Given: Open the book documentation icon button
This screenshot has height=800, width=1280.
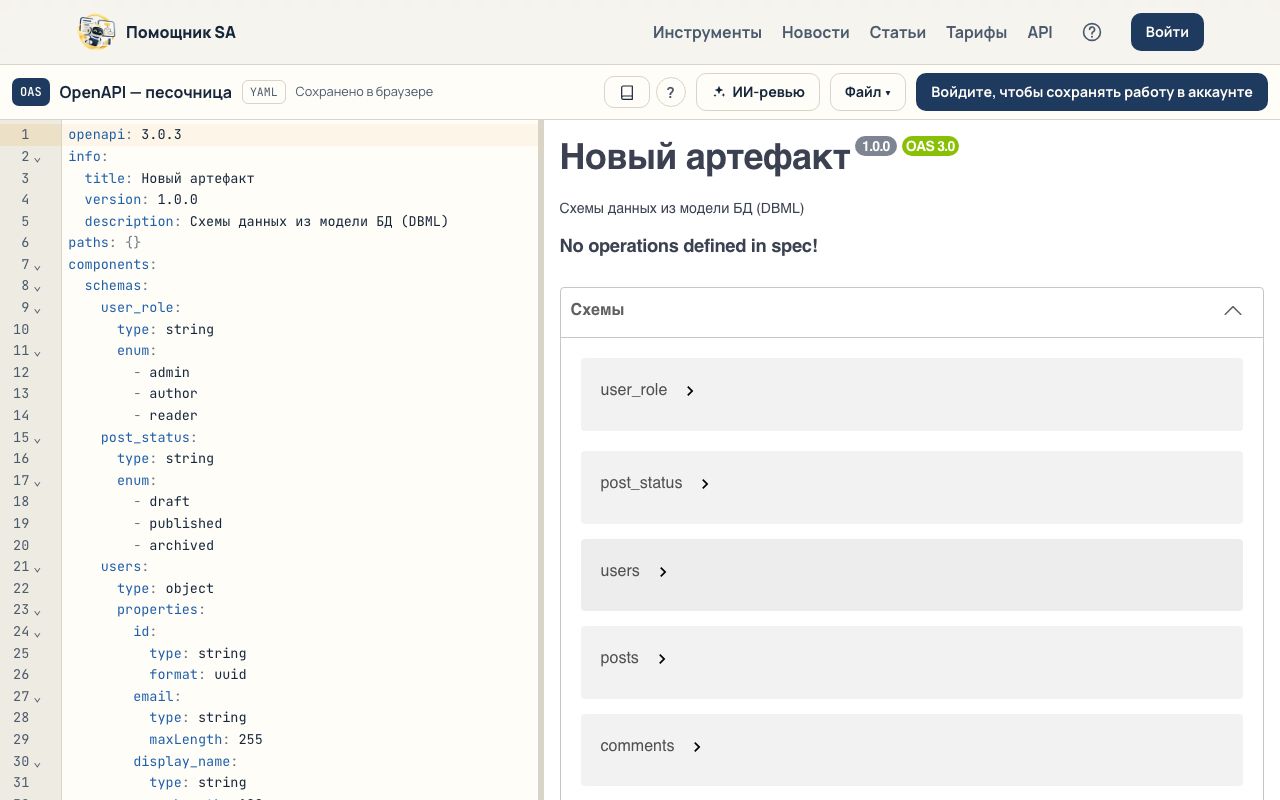Looking at the screenshot, I should click(627, 92).
